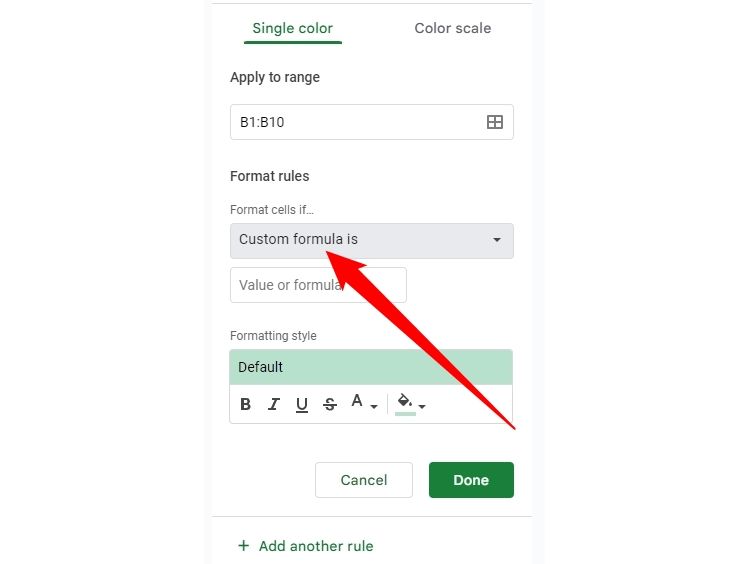Click the fill color paint bucket
Image resolution: width=750 pixels, height=564 pixels.
(405, 403)
